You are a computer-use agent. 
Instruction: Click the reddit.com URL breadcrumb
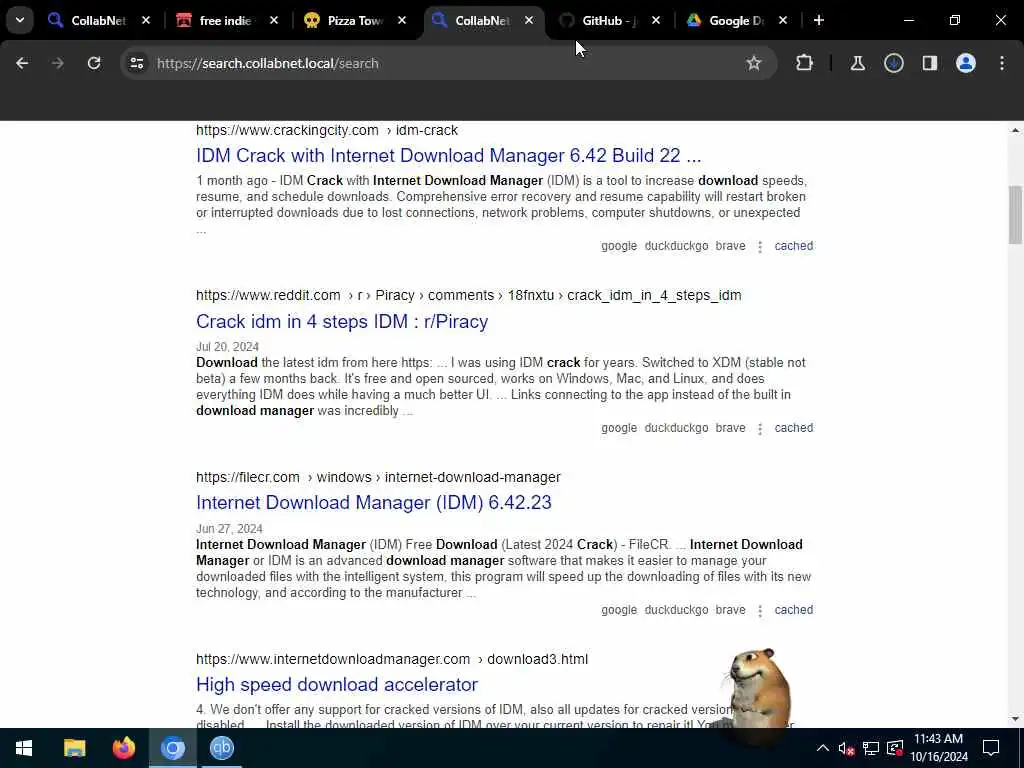[x=468, y=295]
